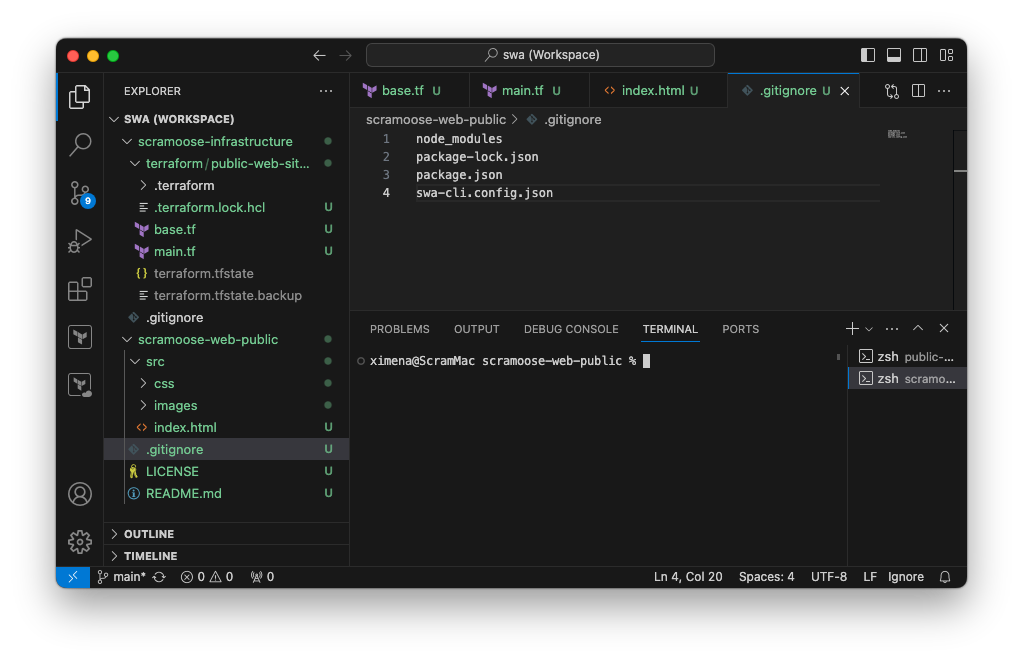Image resolution: width=1023 pixels, height=662 pixels.
Task: Switch to the base.tf editor tab
Action: tap(408, 91)
